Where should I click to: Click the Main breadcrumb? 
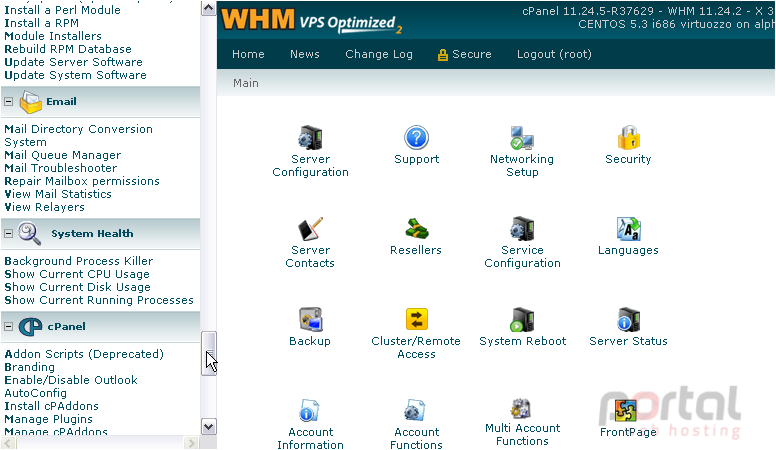246,83
